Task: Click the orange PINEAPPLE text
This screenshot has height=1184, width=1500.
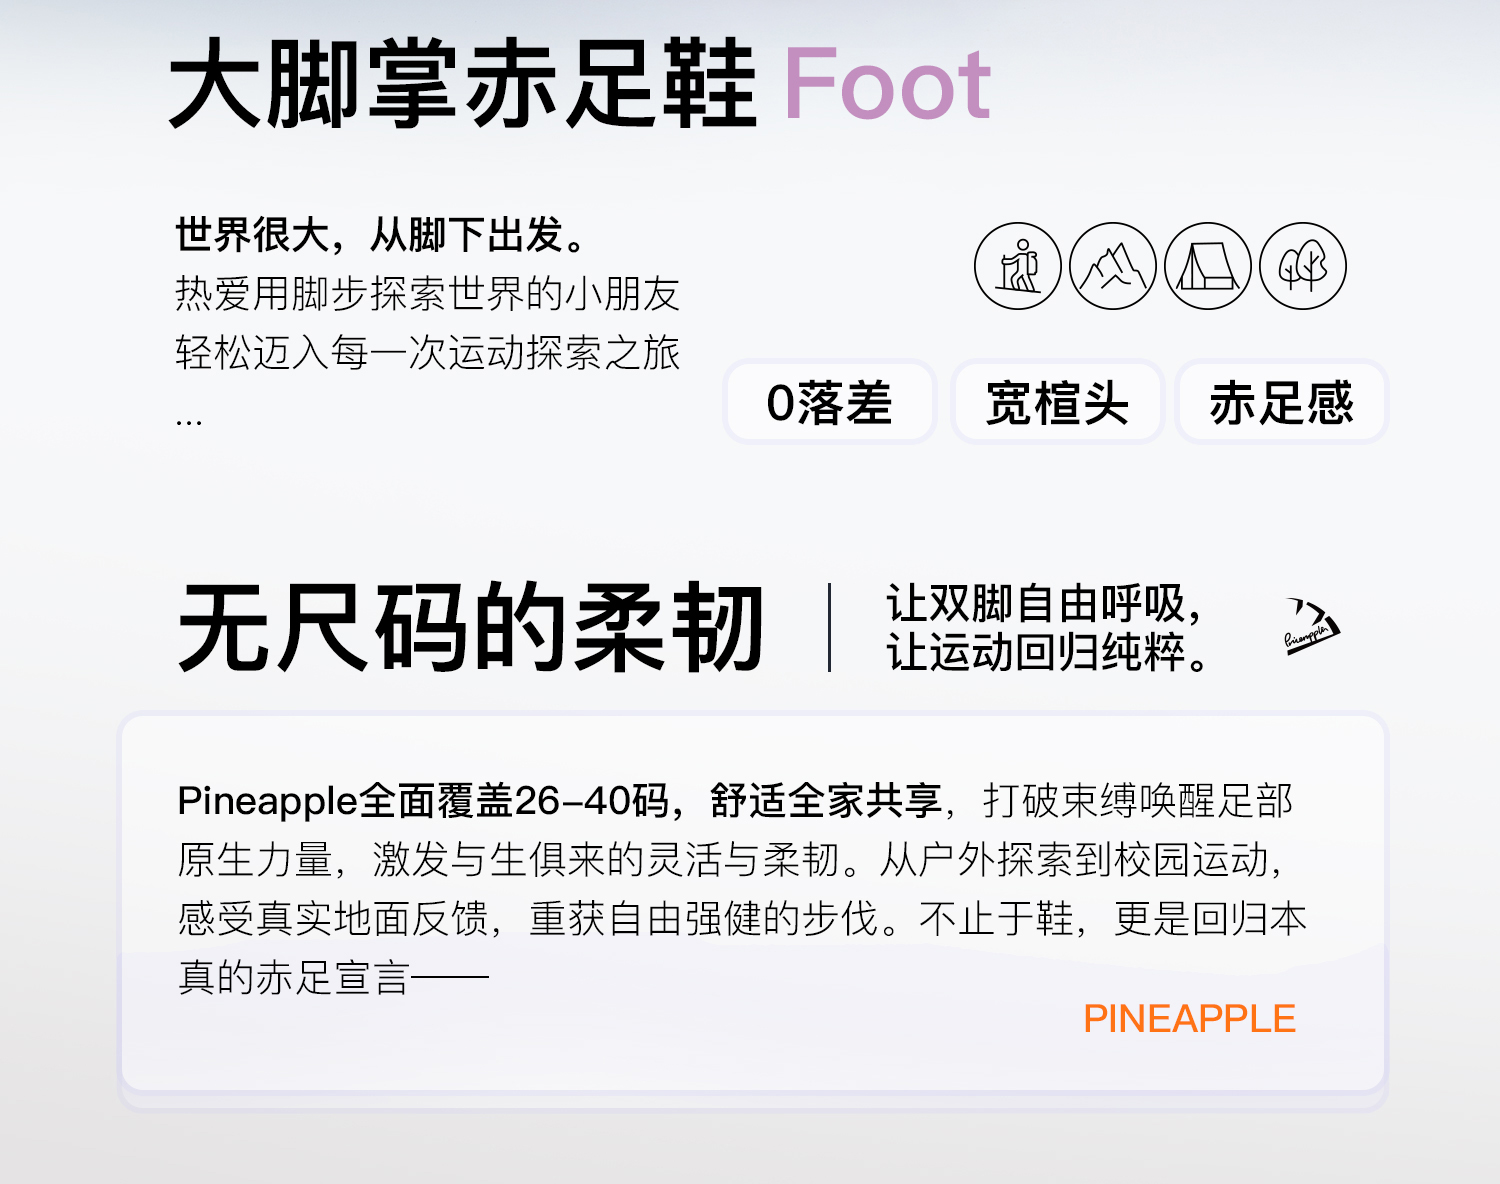Action: pyautogui.click(x=1189, y=1019)
